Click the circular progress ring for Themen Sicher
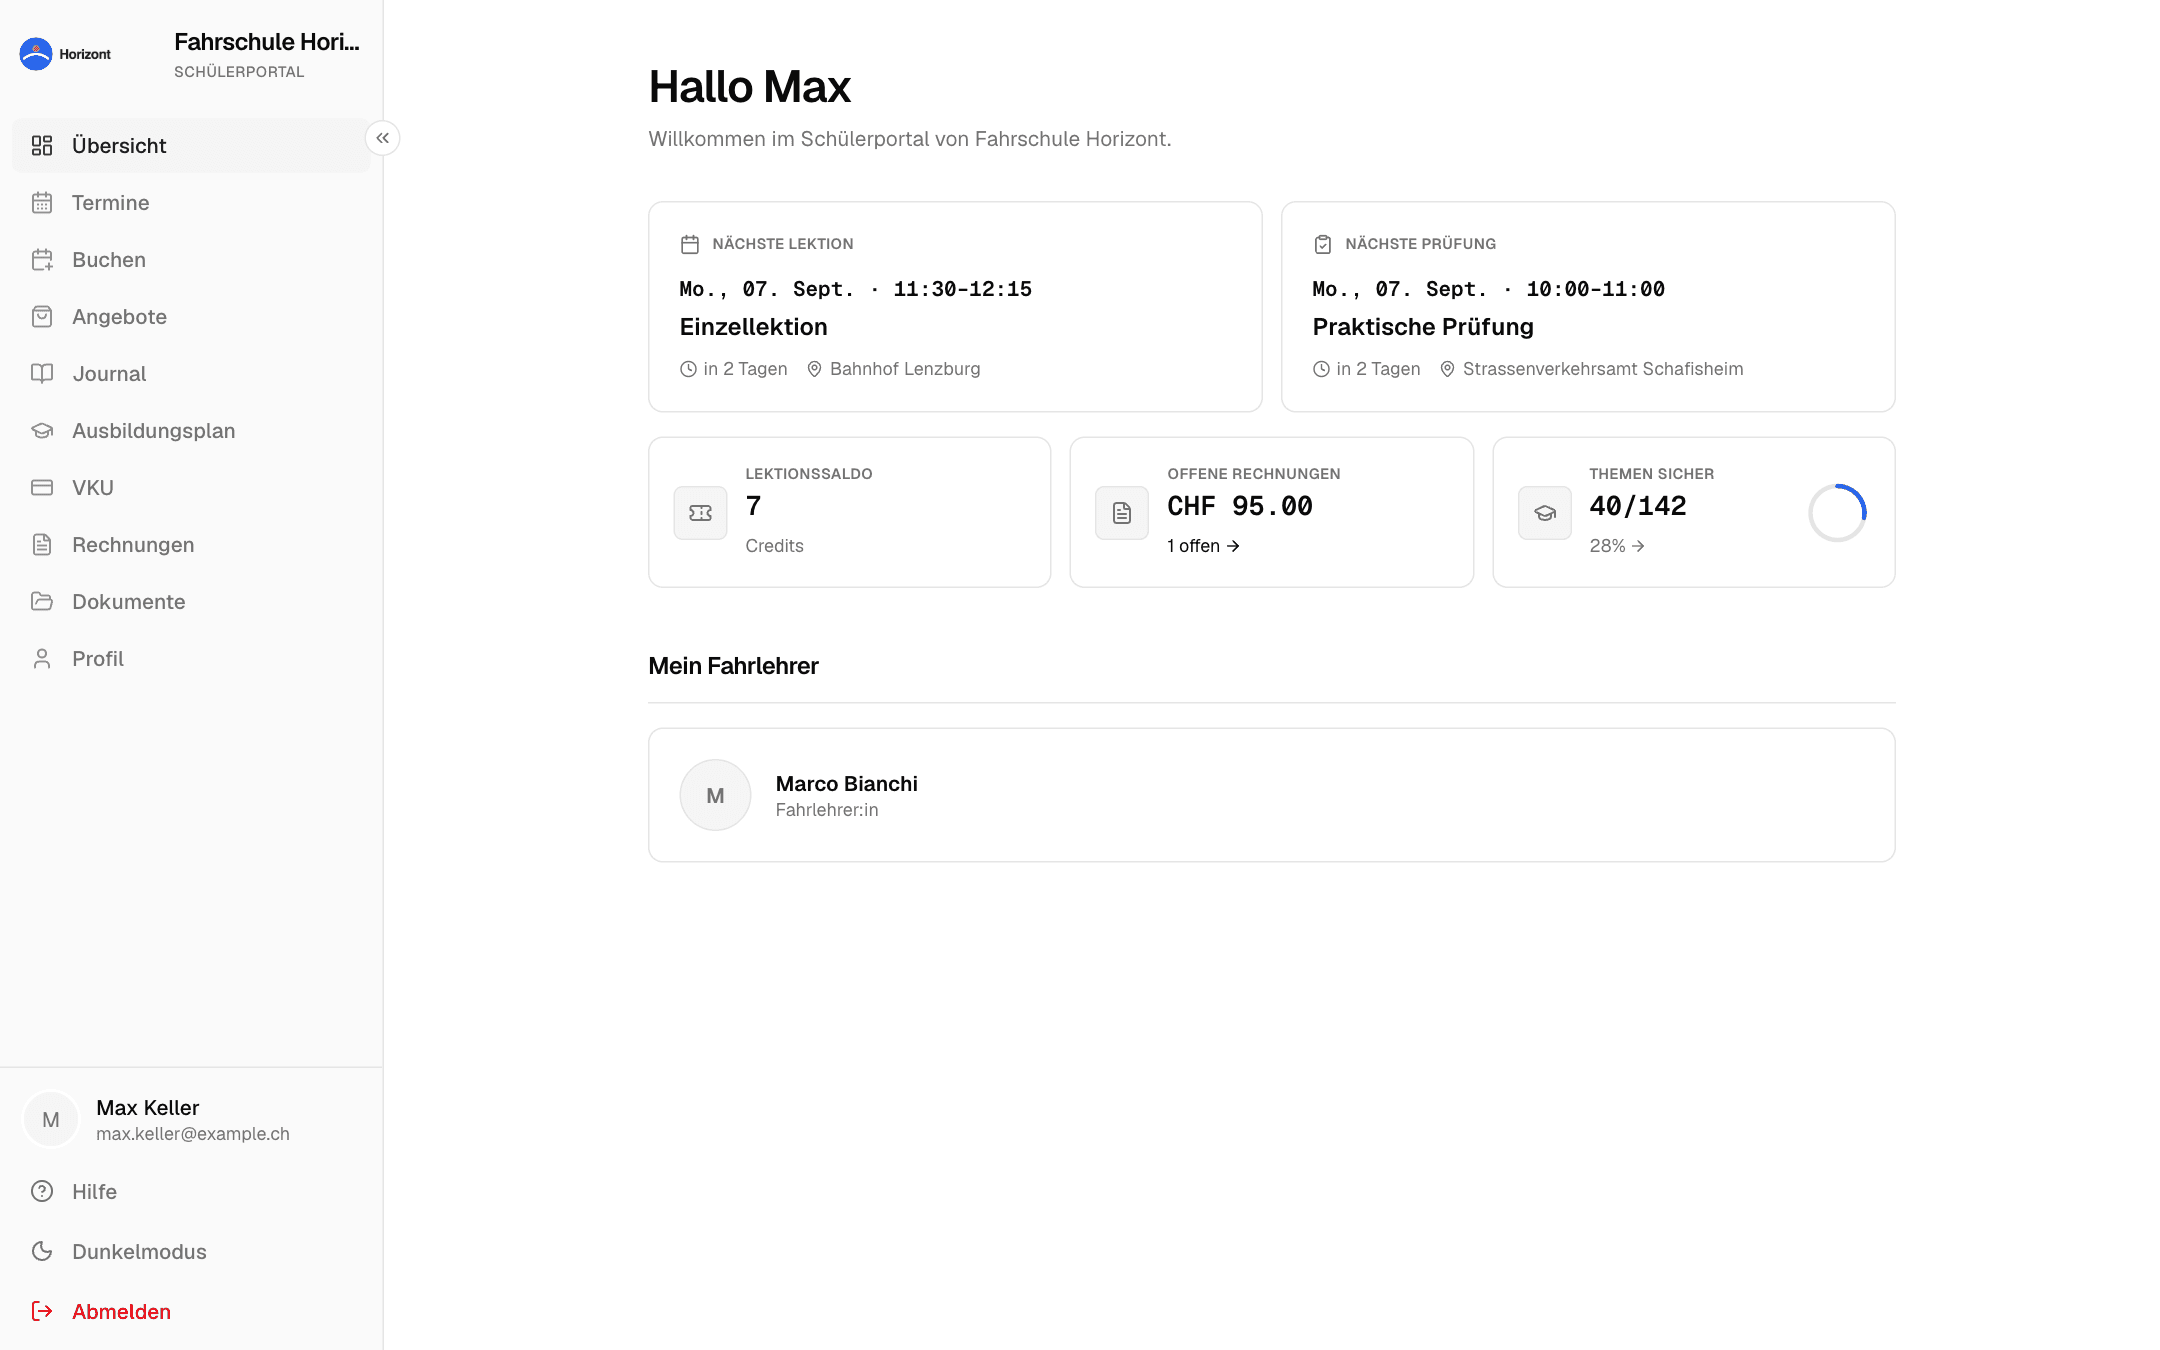 [1838, 513]
